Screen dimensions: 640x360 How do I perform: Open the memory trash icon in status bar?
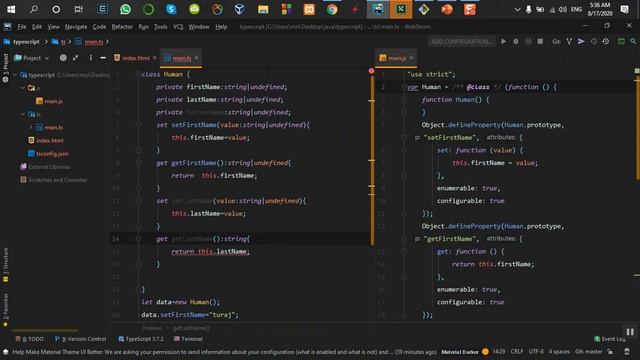point(627,351)
